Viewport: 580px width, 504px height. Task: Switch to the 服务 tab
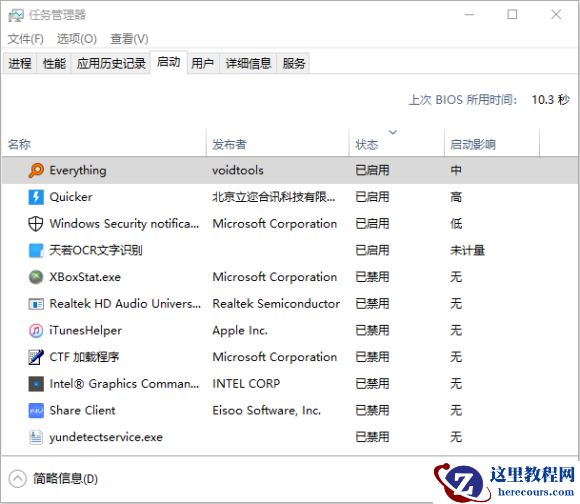(x=294, y=64)
